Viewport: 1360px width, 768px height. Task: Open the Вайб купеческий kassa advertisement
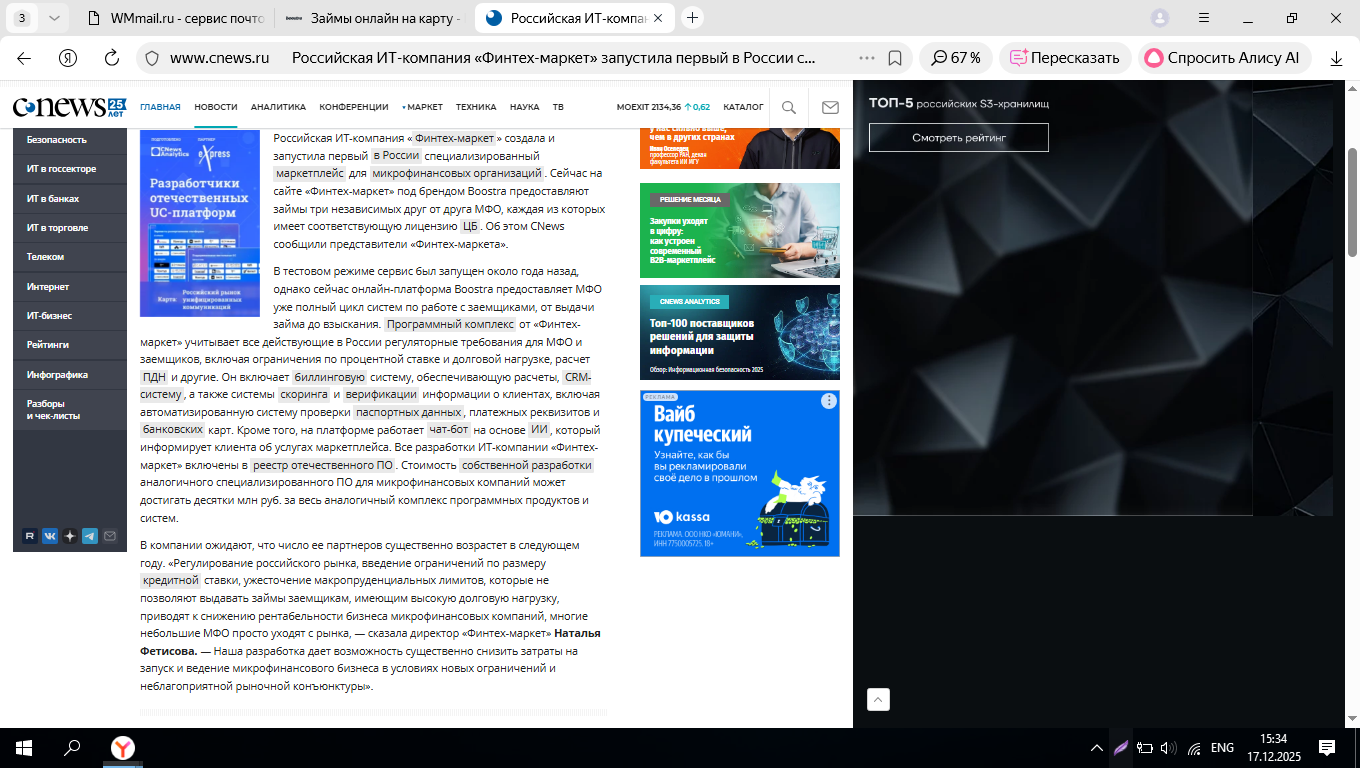coord(740,474)
